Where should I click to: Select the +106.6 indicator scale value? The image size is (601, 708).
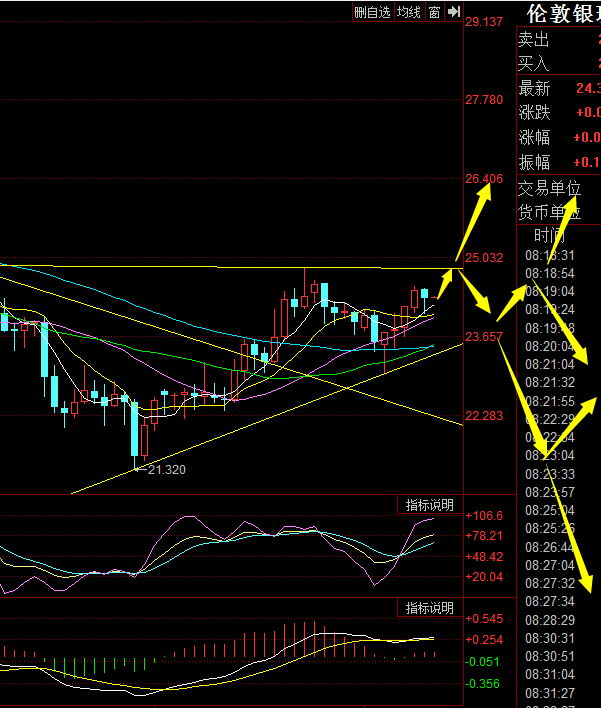tap(484, 516)
